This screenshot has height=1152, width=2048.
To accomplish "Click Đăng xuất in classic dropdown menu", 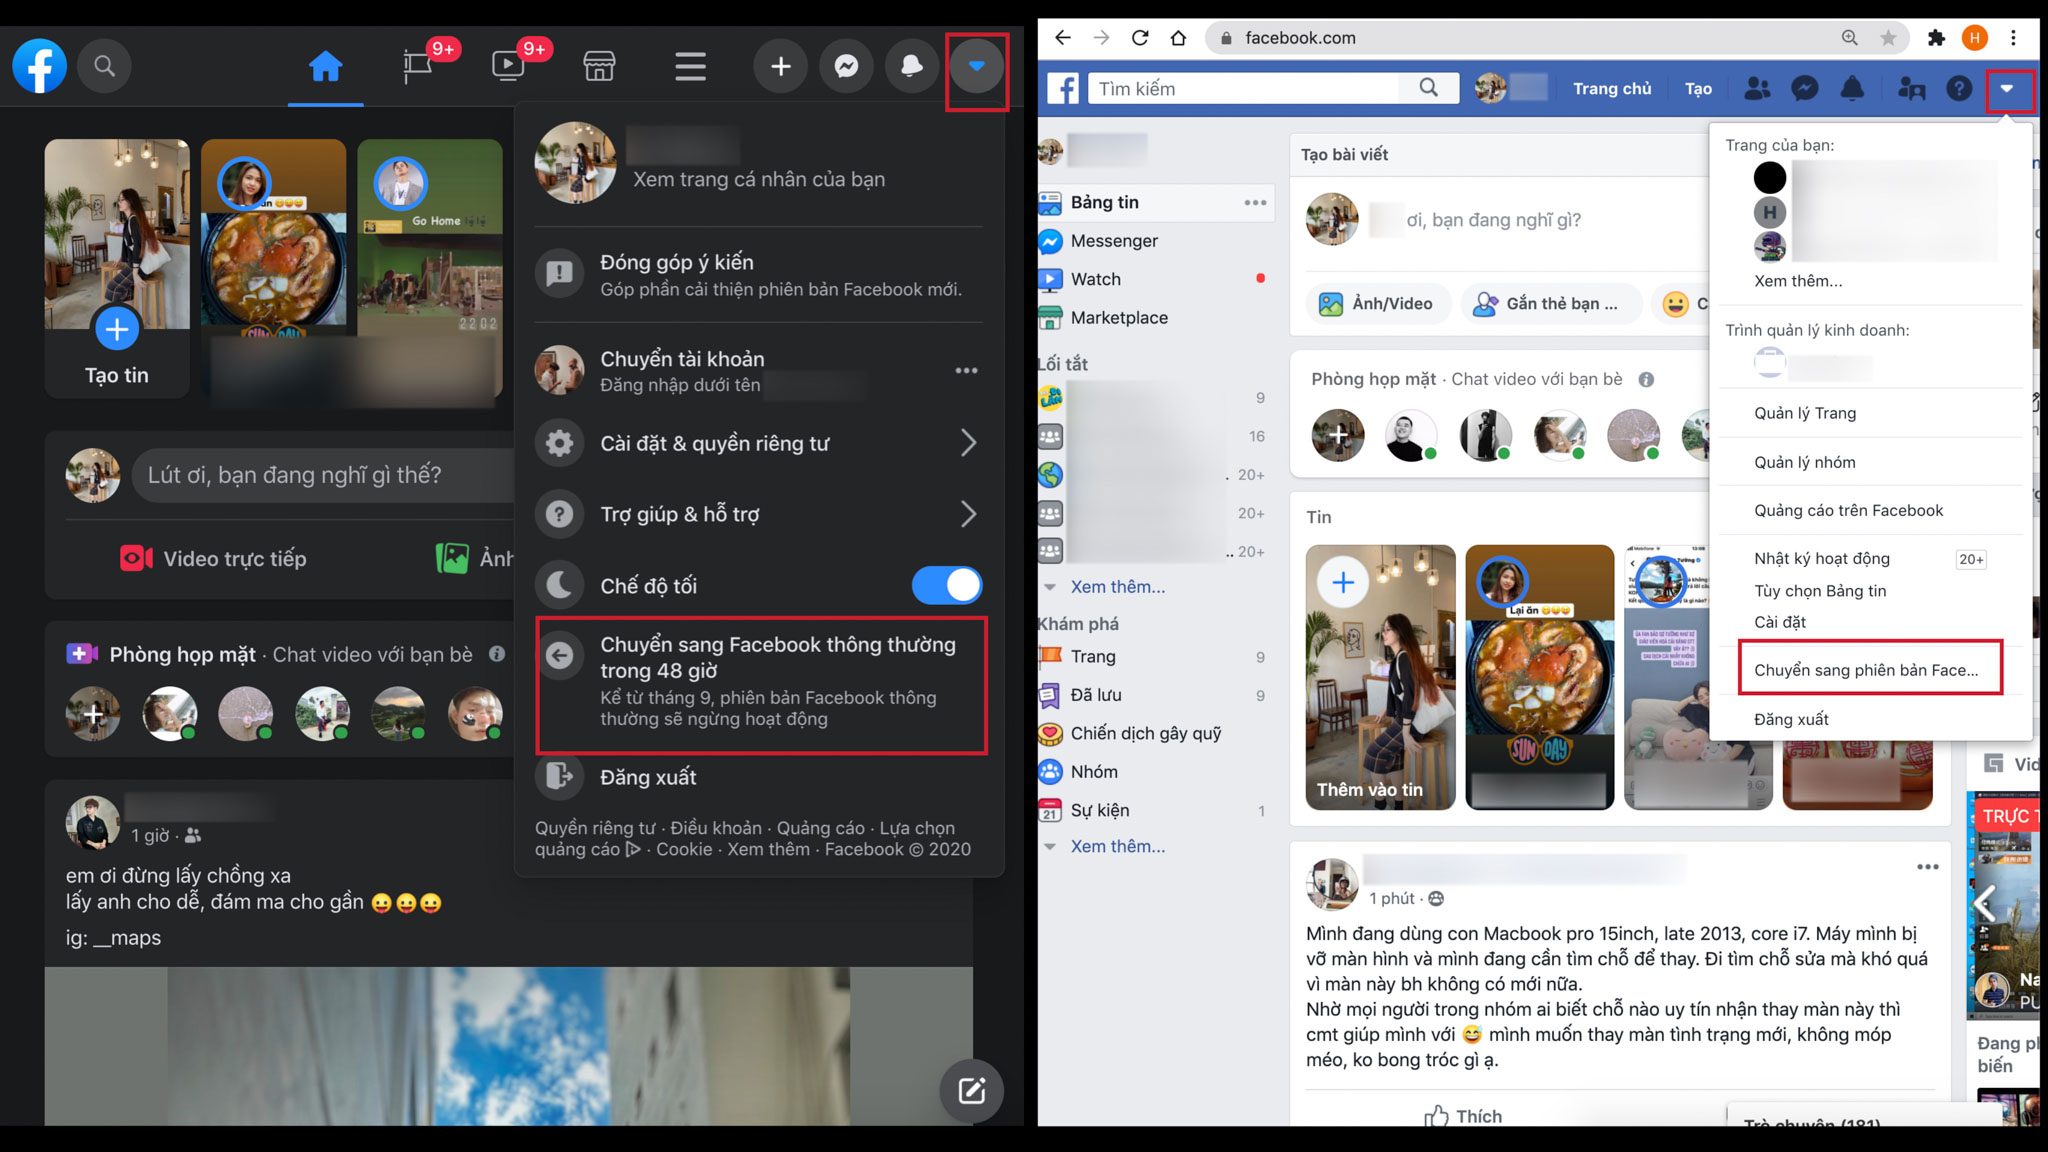I will coord(1791,719).
